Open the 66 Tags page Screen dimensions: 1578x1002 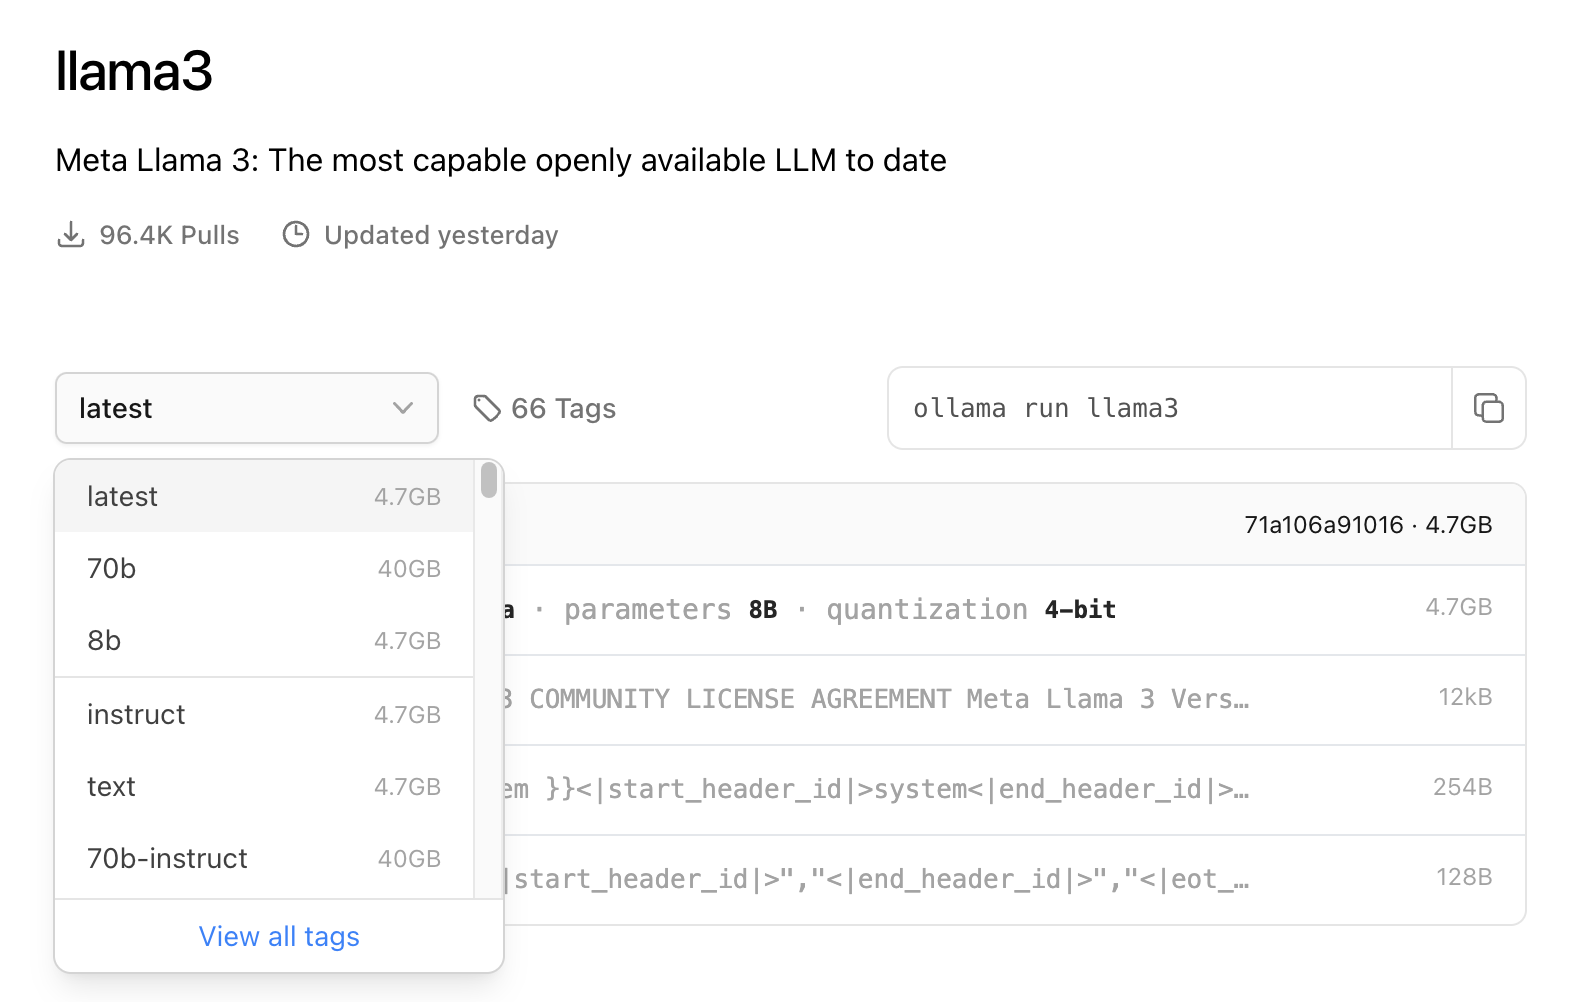click(x=563, y=408)
